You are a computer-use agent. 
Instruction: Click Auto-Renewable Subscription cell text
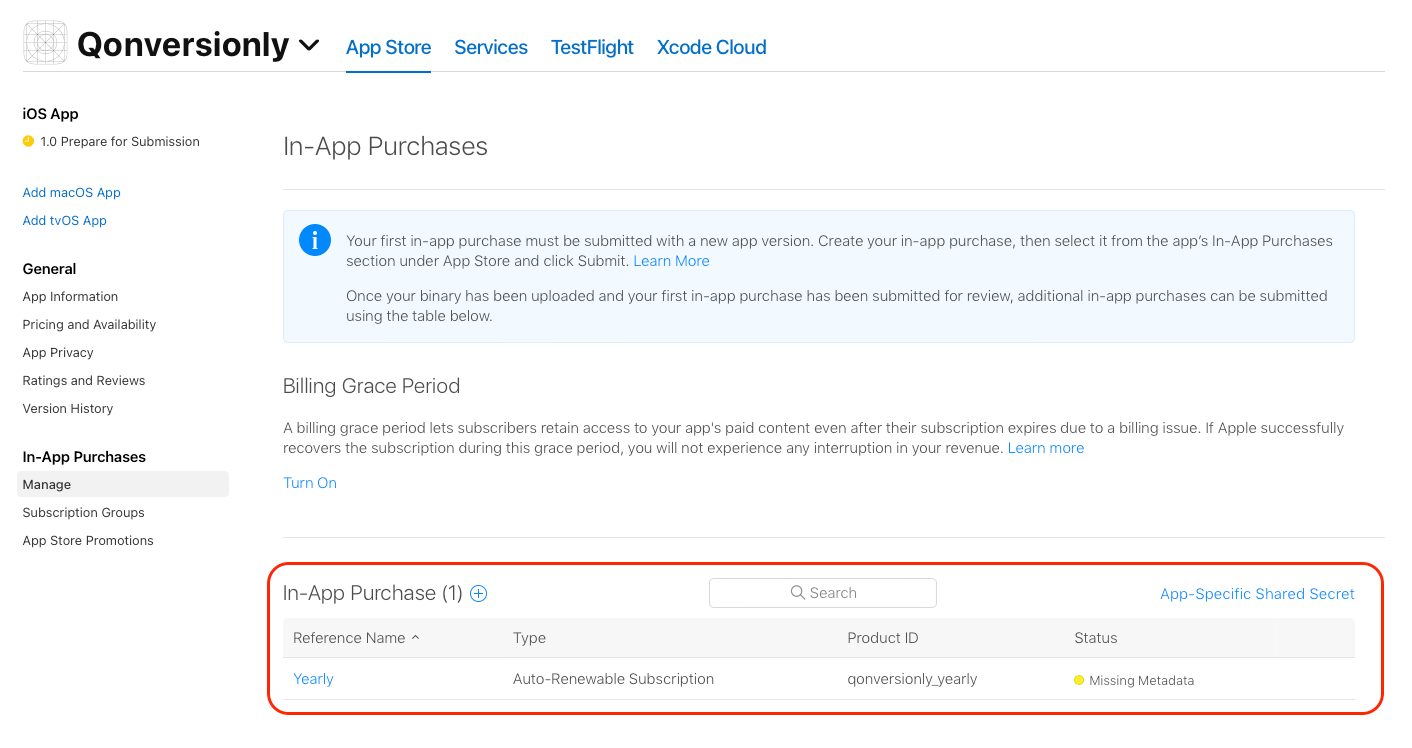point(613,679)
